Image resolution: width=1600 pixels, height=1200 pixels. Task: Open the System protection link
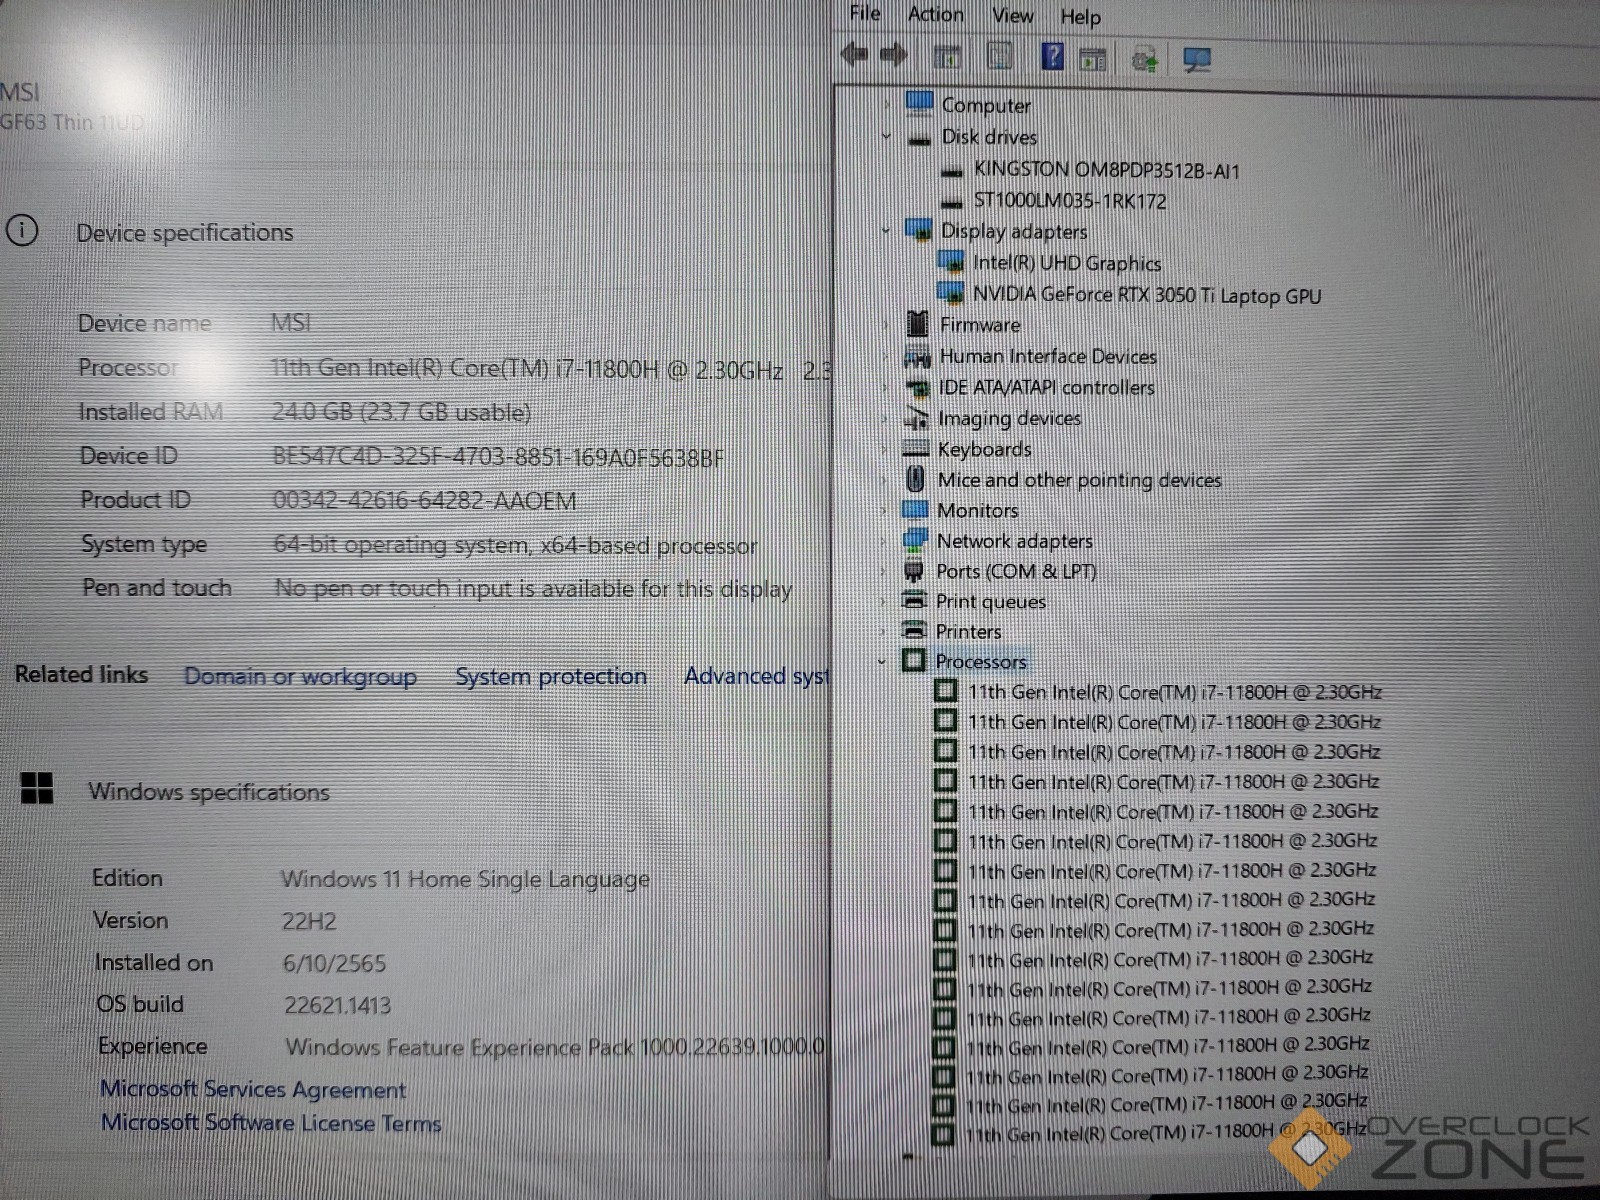551,676
